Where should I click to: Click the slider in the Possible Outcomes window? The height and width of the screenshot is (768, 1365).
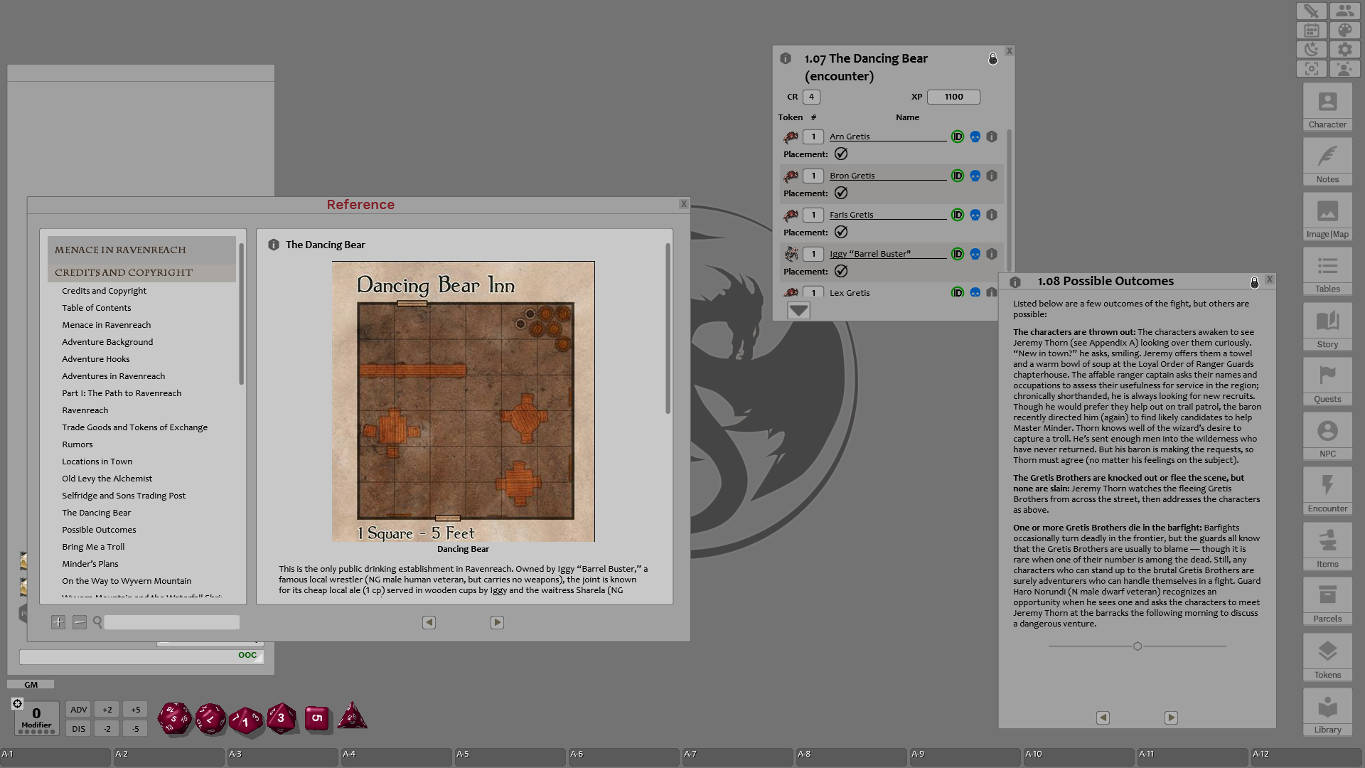[1137, 646]
